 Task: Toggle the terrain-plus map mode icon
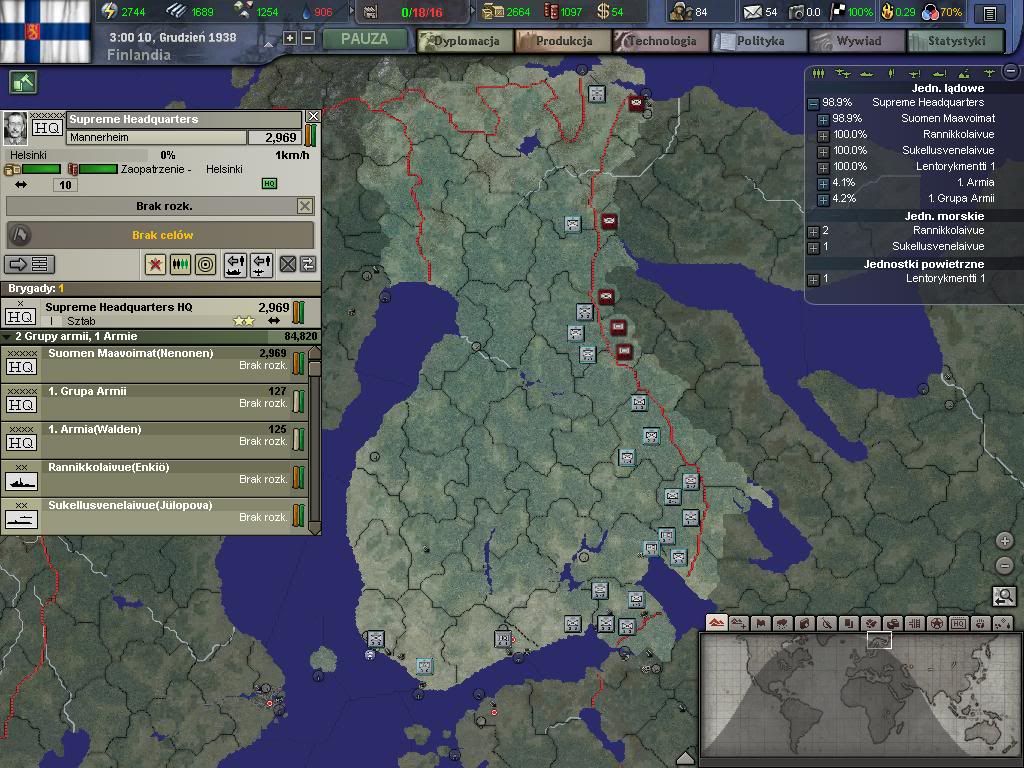coord(739,623)
